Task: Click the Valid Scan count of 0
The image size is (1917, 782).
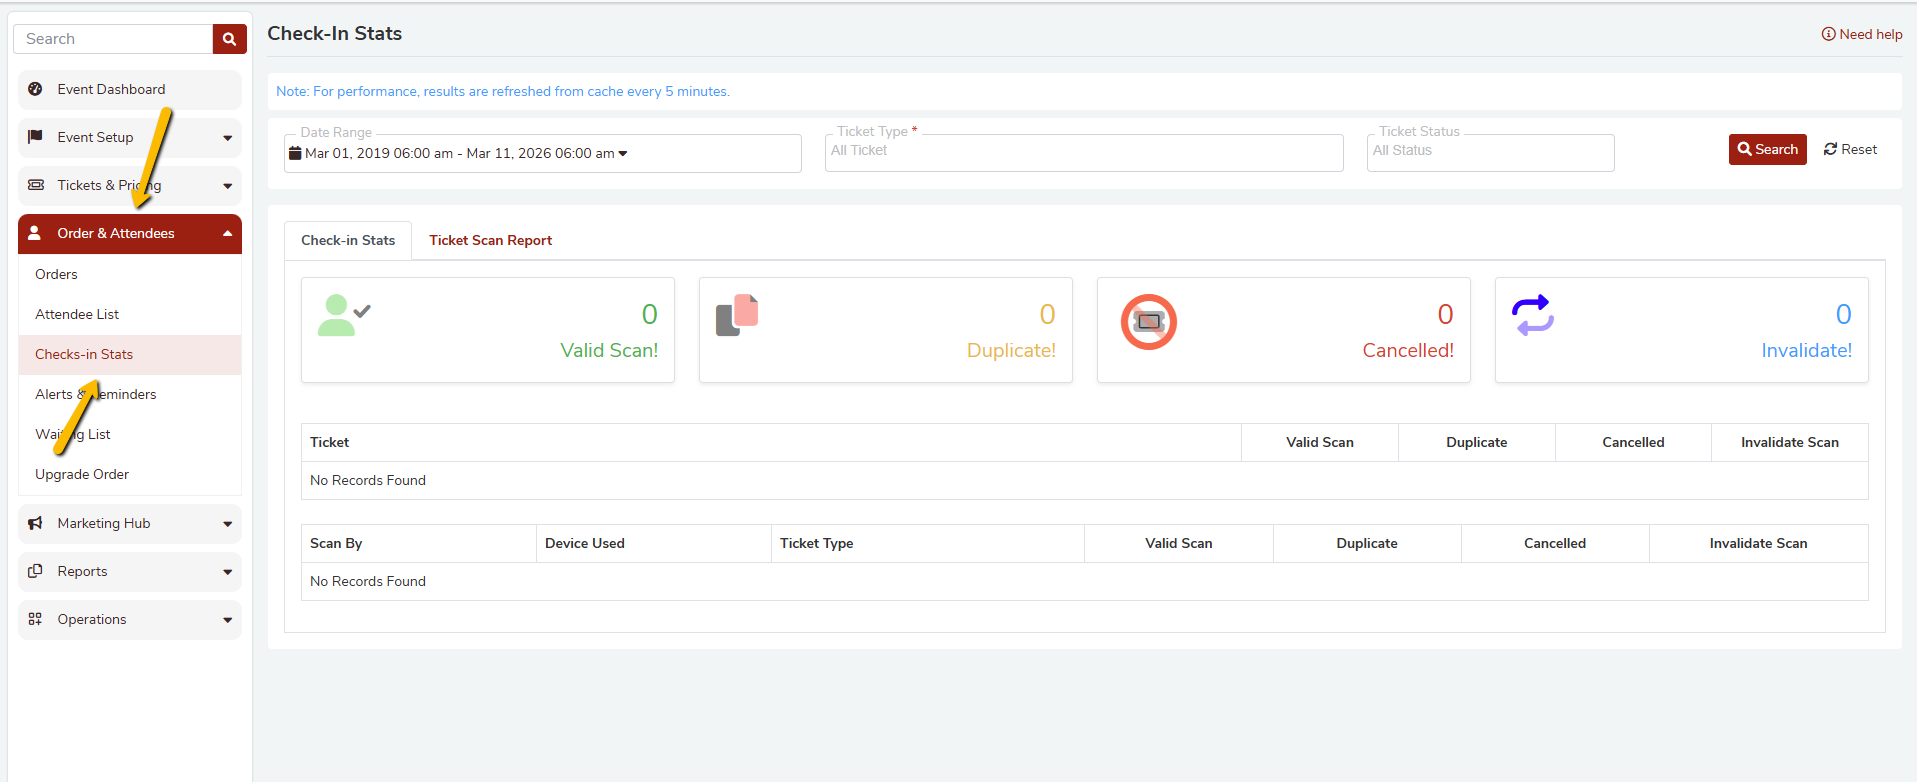Action: 649,314
